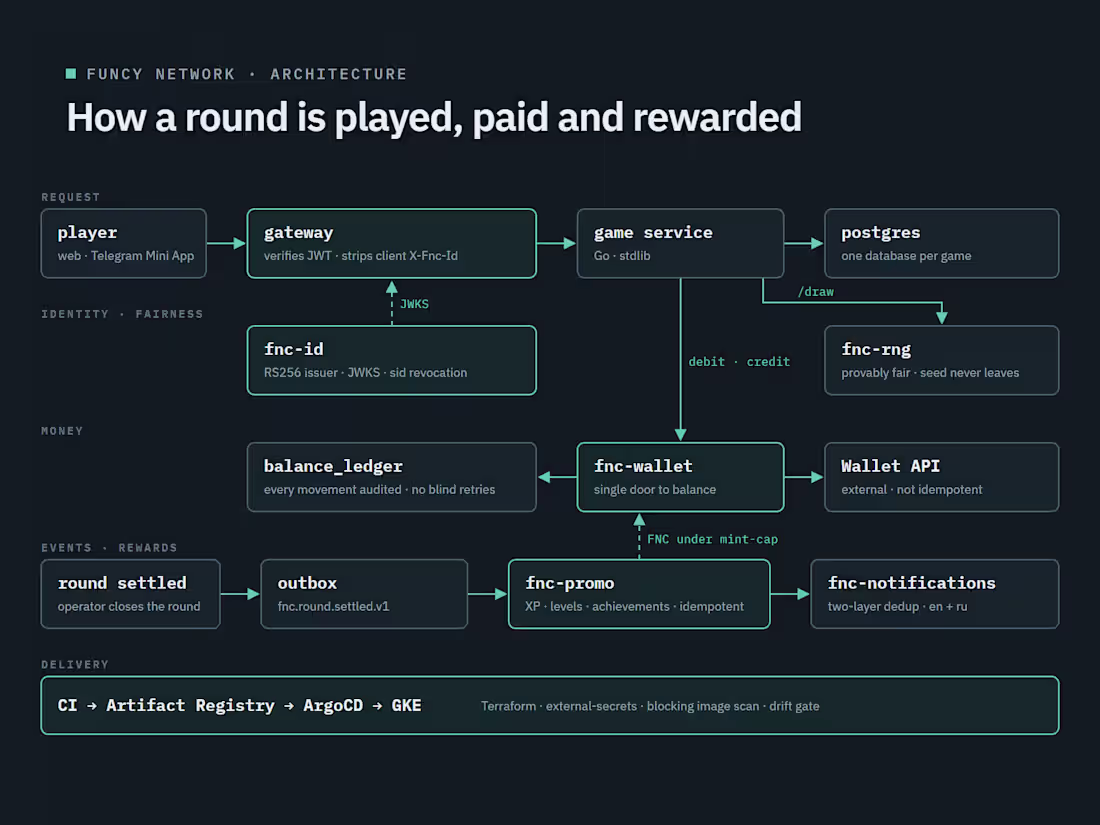
Task: Select the player node box
Action: (x=123, y=243)
